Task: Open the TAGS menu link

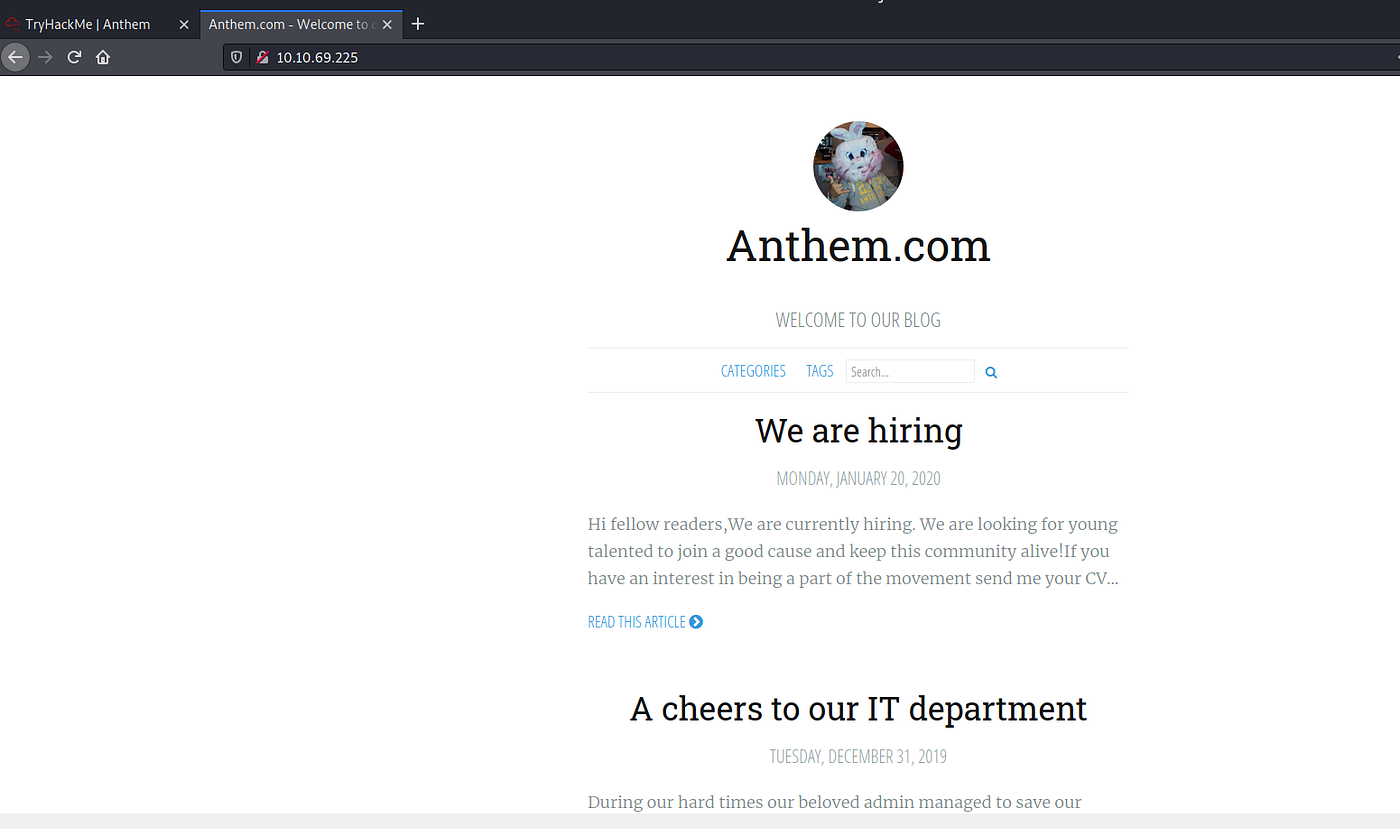Action: pos(820,371)
